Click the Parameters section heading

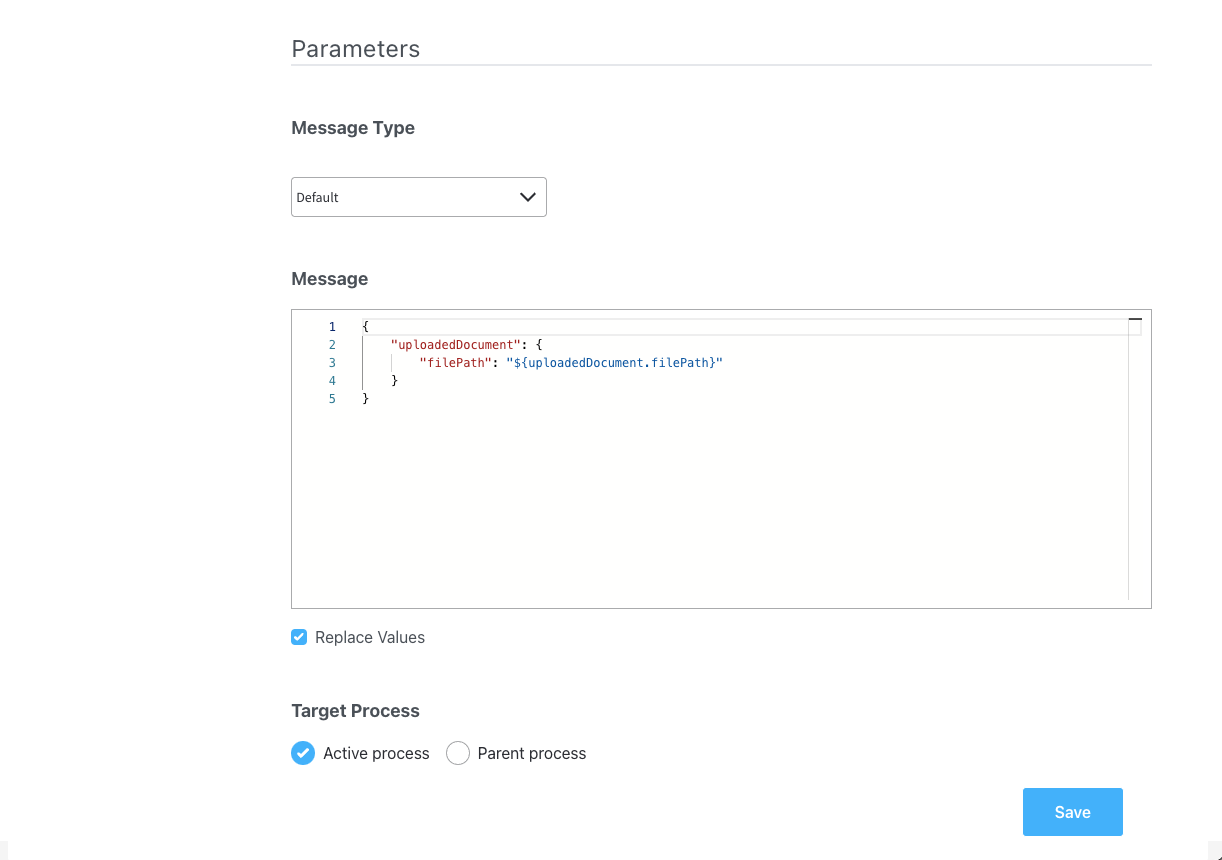356,49
